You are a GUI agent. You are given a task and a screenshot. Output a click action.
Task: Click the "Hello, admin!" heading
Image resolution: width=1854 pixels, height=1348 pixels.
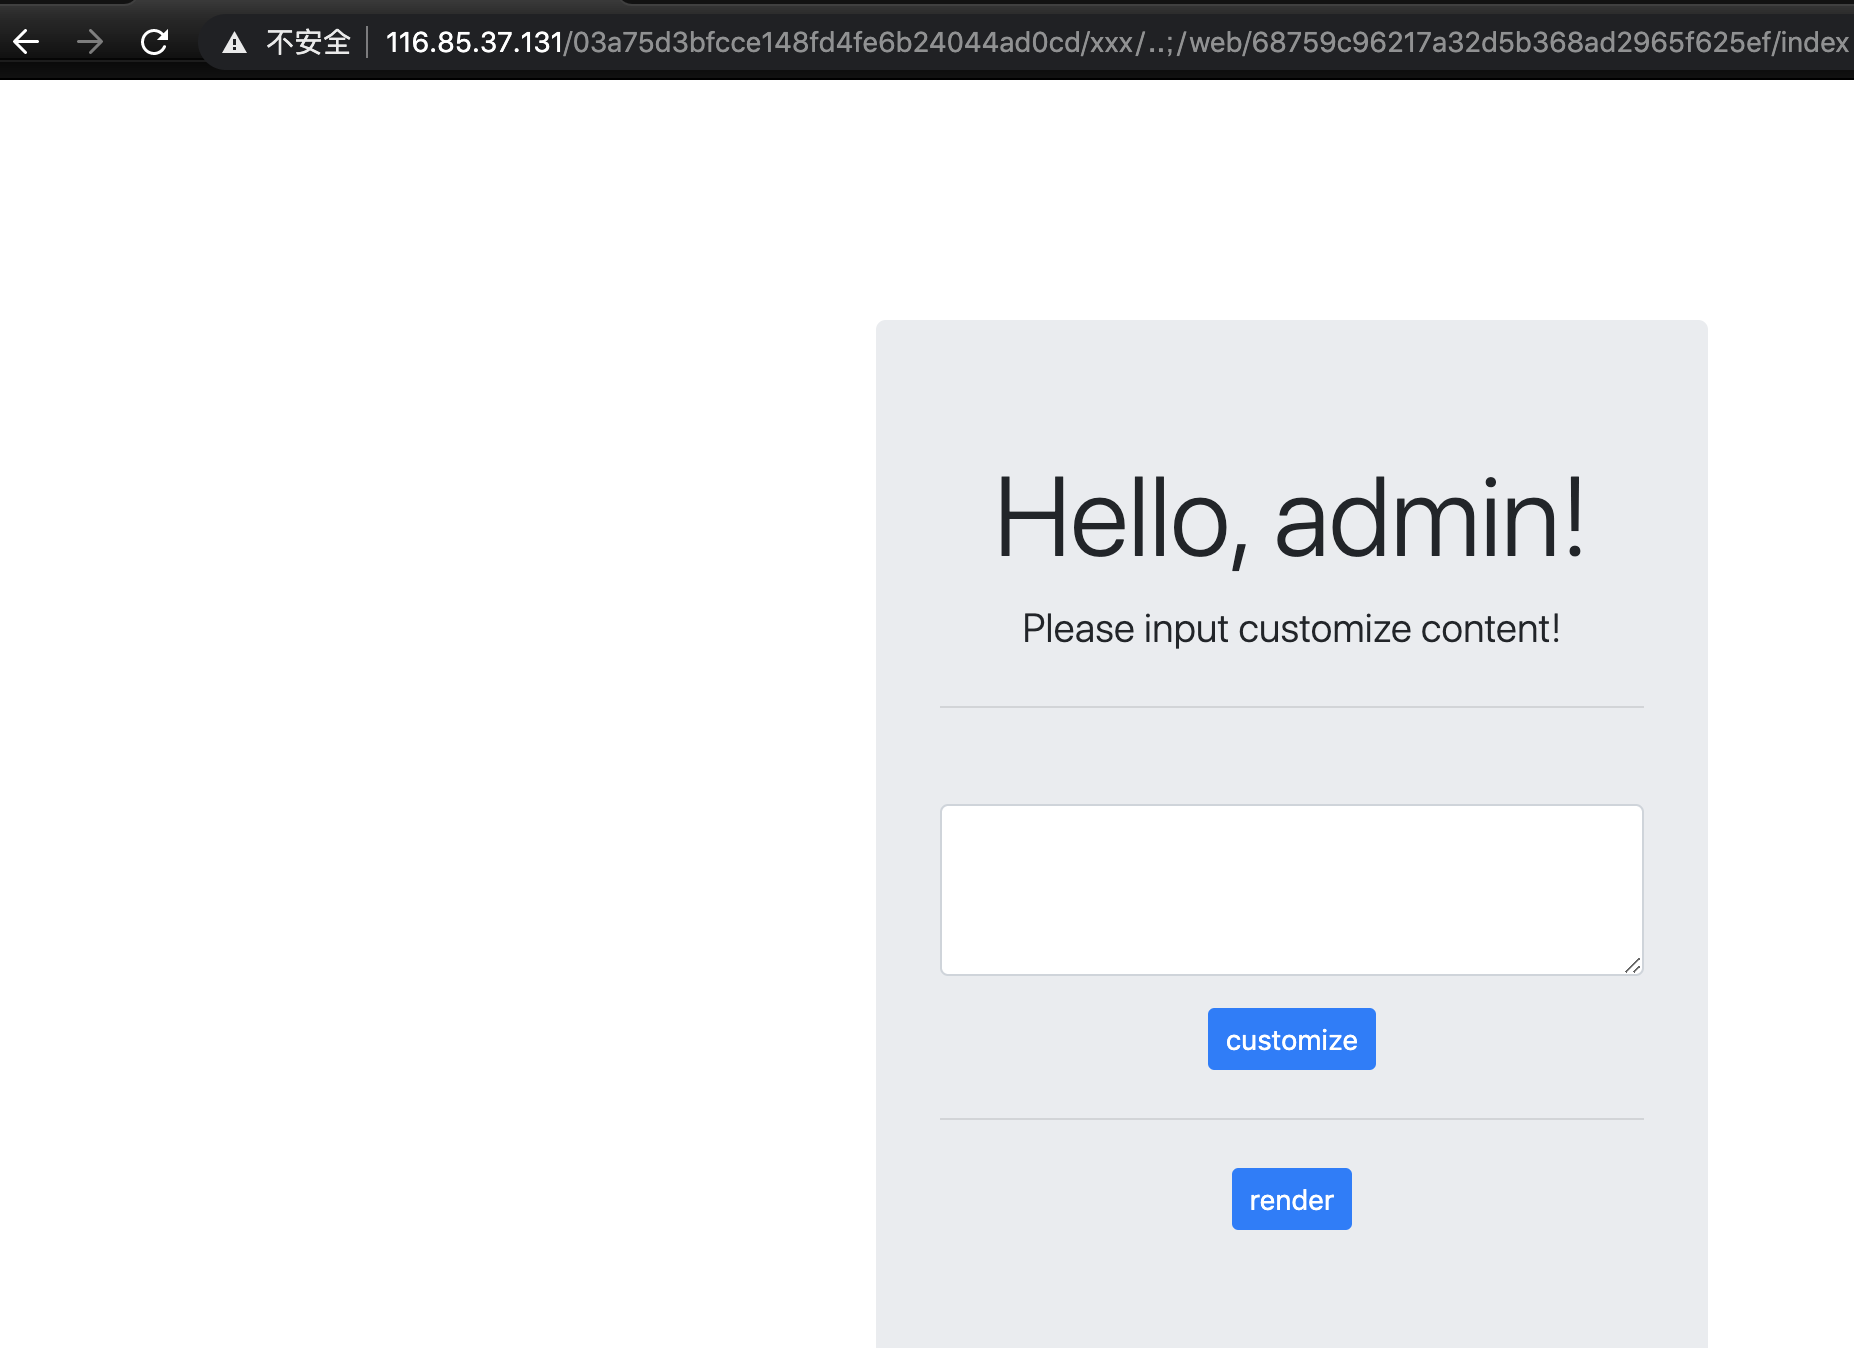point(1290,519)
